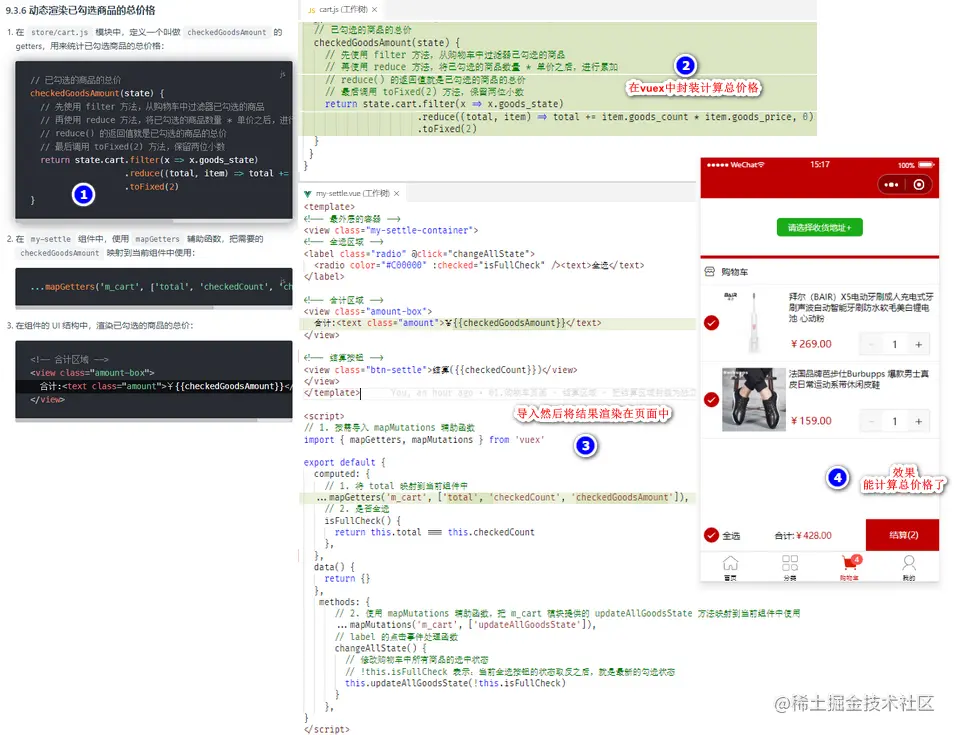The width and height of the screenshot is (956, 735).
Task: Click the 法国品牌芭步仕Burbupps product title
Action: (858, 379)
